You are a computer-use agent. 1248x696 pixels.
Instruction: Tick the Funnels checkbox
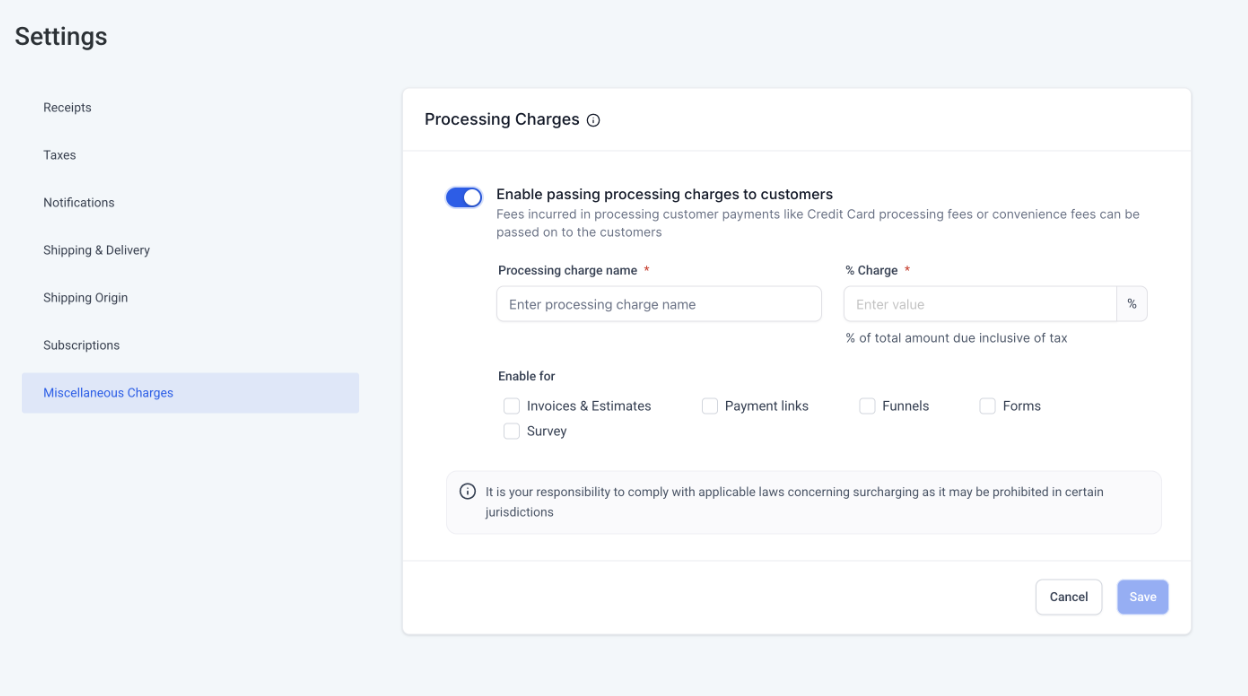[867, 406]
